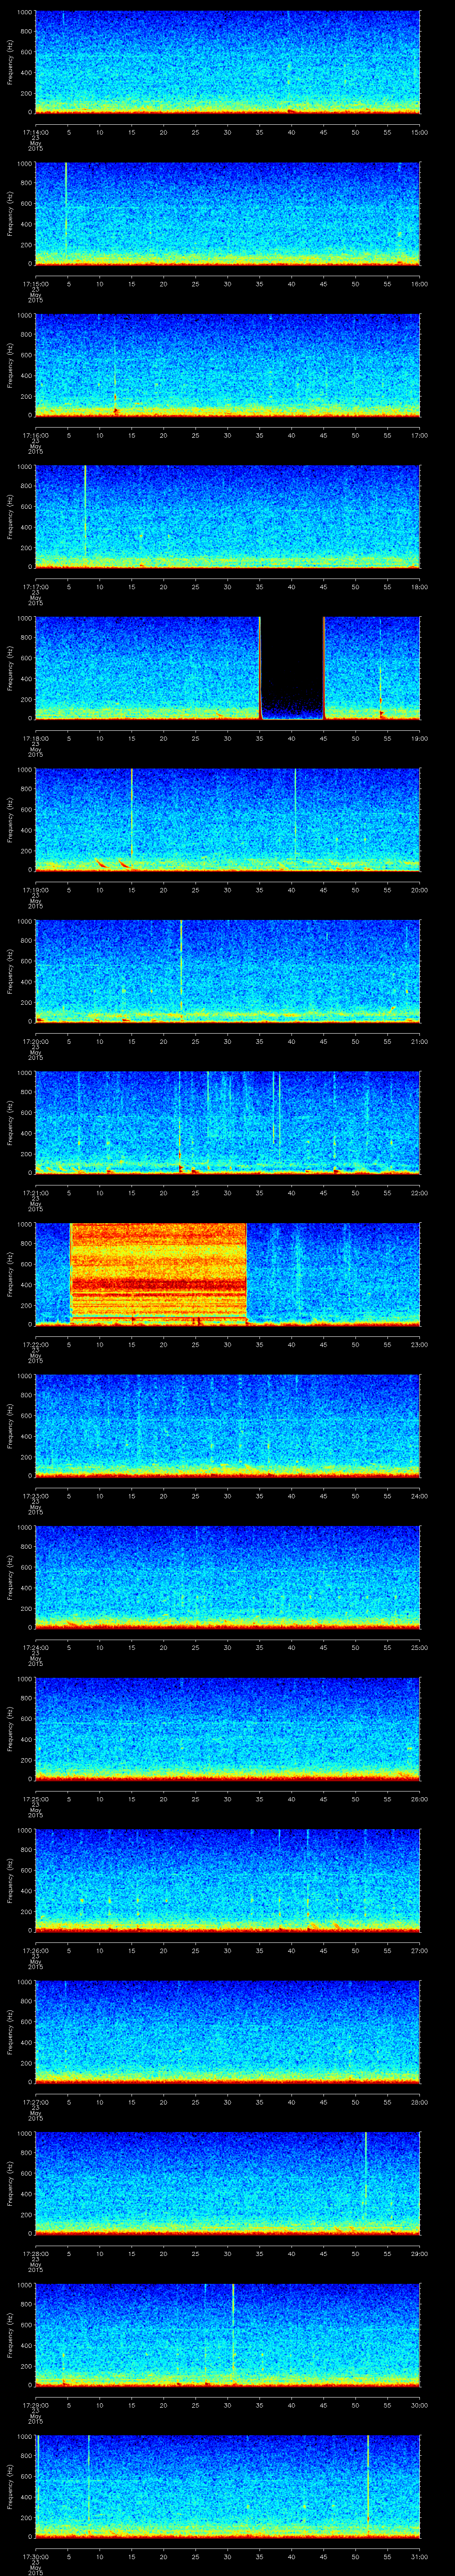Click the "23:00" end label of 17:22 panel

tap(419, 1344)
